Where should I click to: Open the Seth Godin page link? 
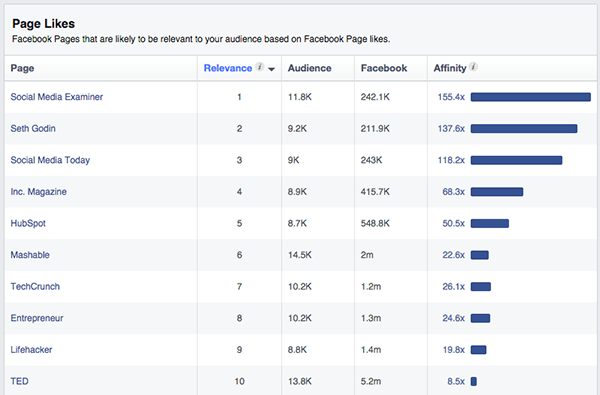33,129
